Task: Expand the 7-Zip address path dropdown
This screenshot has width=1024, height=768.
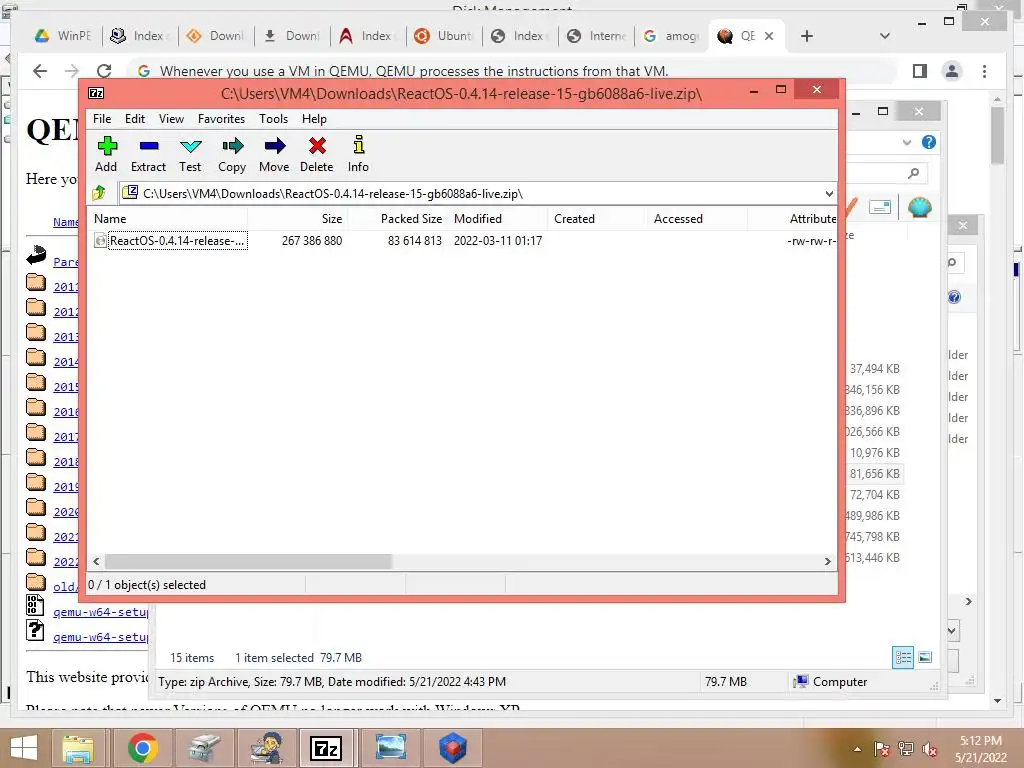Action: click(x=829, y=194)
